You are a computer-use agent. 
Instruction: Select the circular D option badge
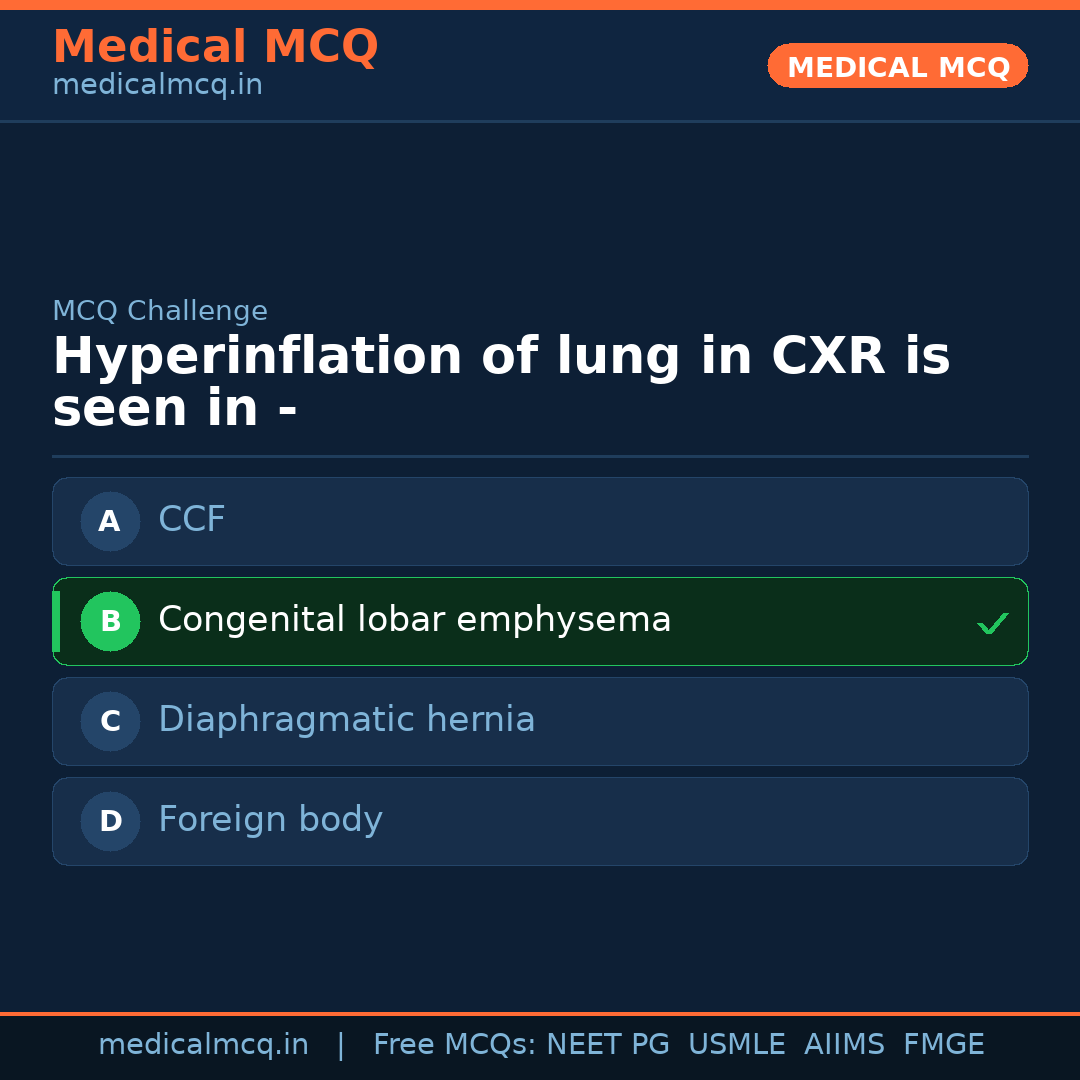(110, 821)
